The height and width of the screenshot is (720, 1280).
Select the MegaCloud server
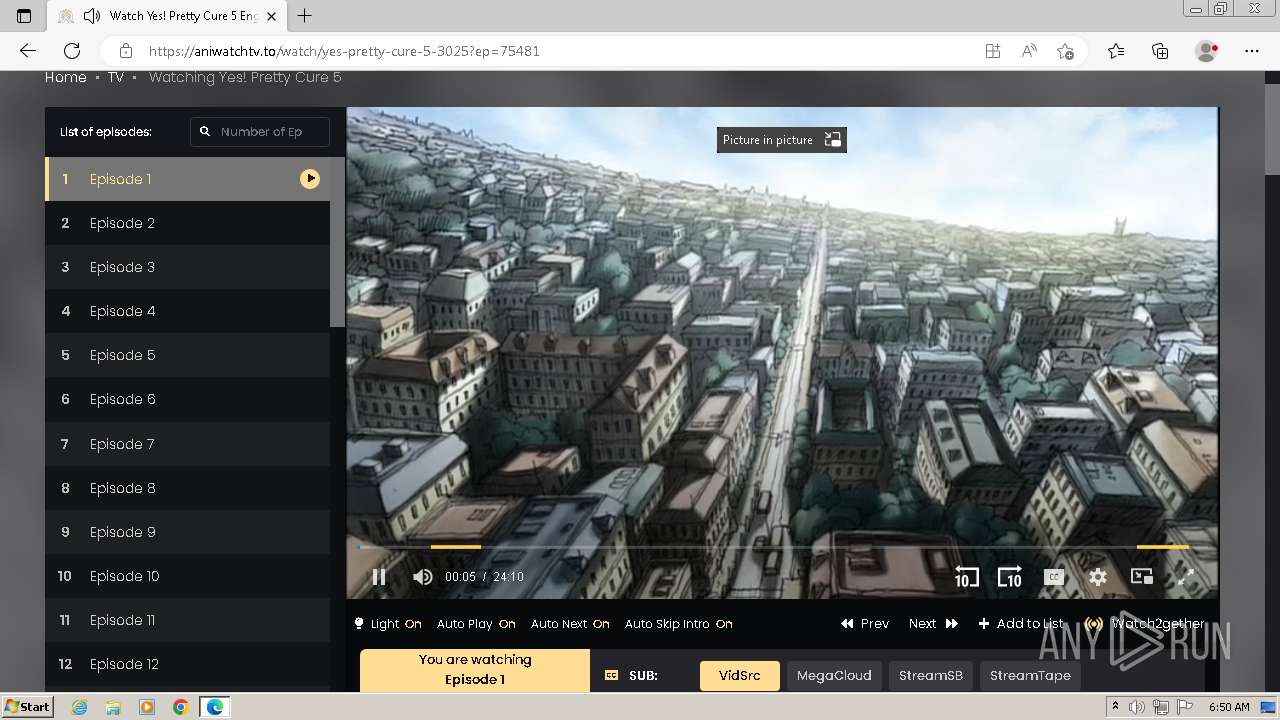[834, 676]
